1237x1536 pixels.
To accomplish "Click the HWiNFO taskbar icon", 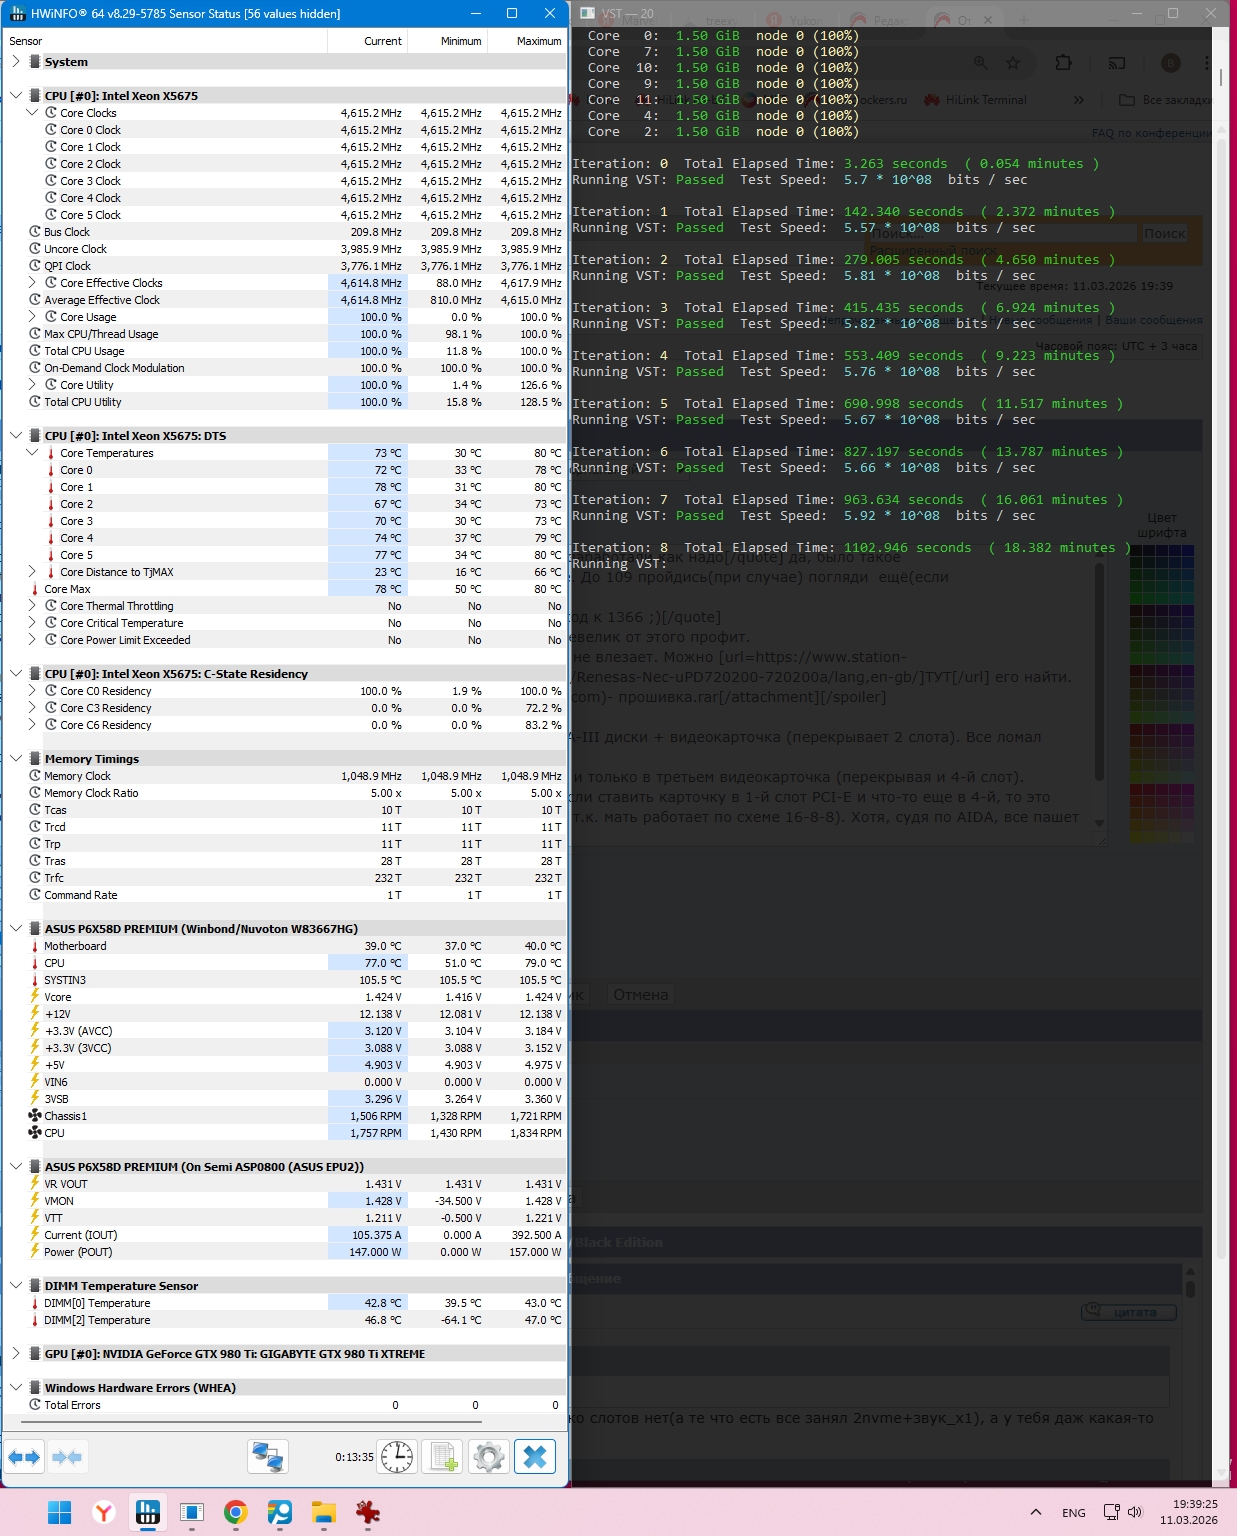I will point(148,1512).
